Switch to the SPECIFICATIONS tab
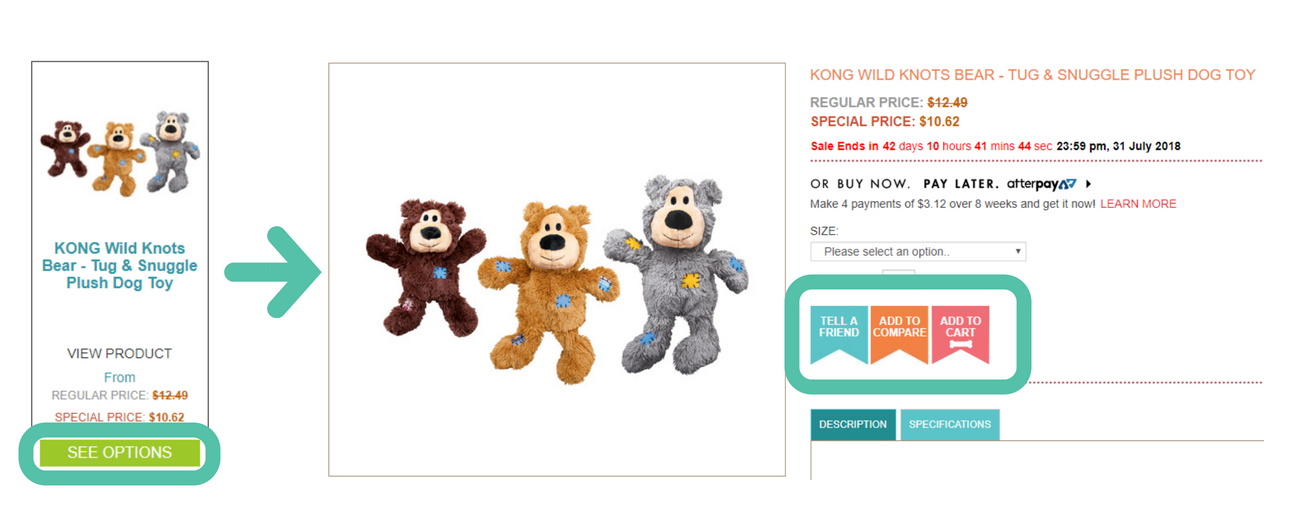 950,424
